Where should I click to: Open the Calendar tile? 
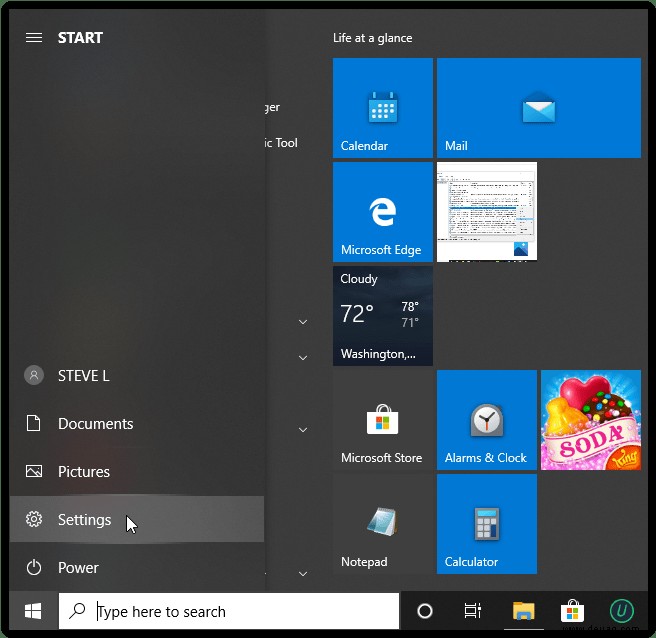coord(383,108)
